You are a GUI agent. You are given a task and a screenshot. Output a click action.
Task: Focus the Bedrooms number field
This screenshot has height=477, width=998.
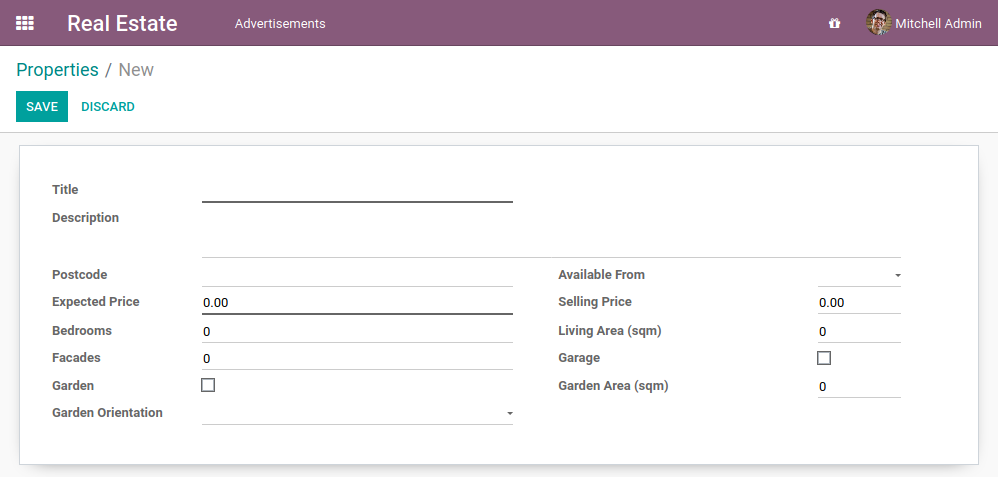click(x=357, y=331)
